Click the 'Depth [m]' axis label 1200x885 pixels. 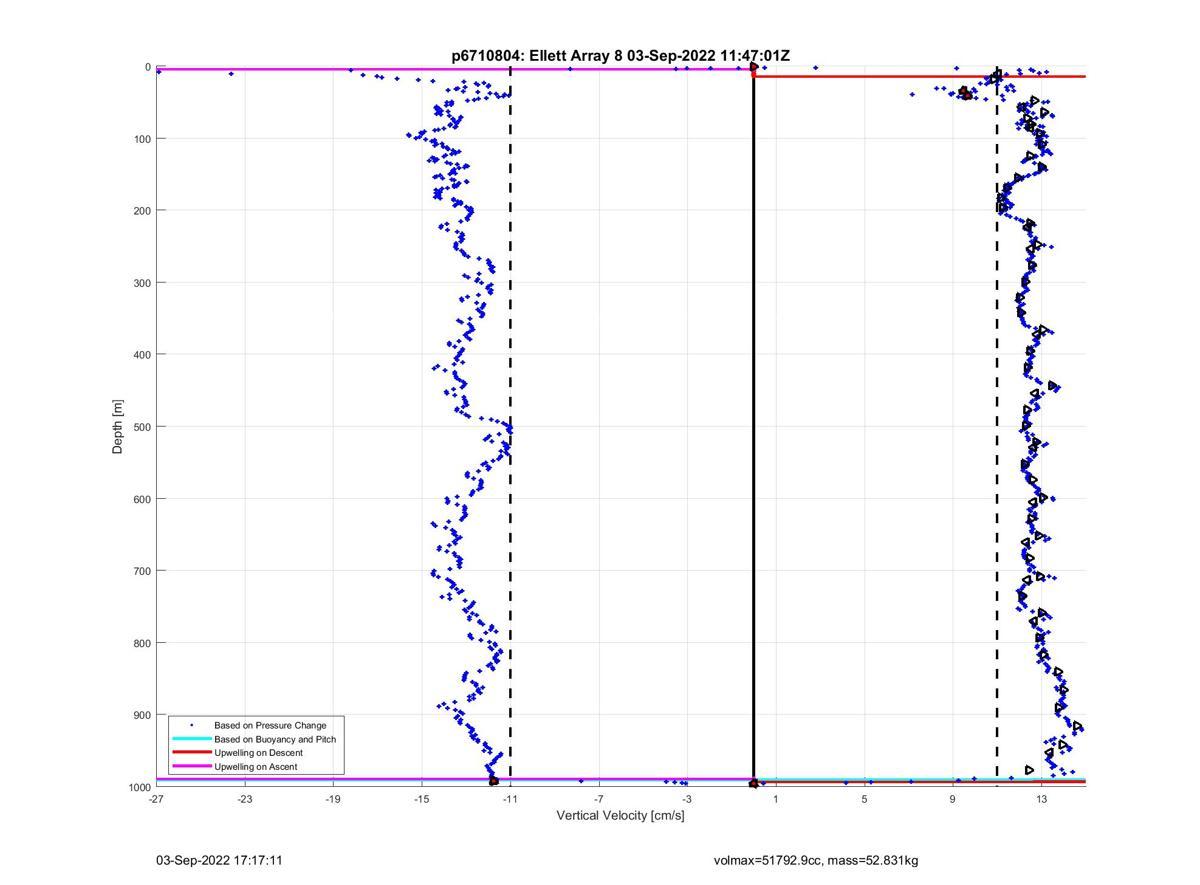[118, 427]
